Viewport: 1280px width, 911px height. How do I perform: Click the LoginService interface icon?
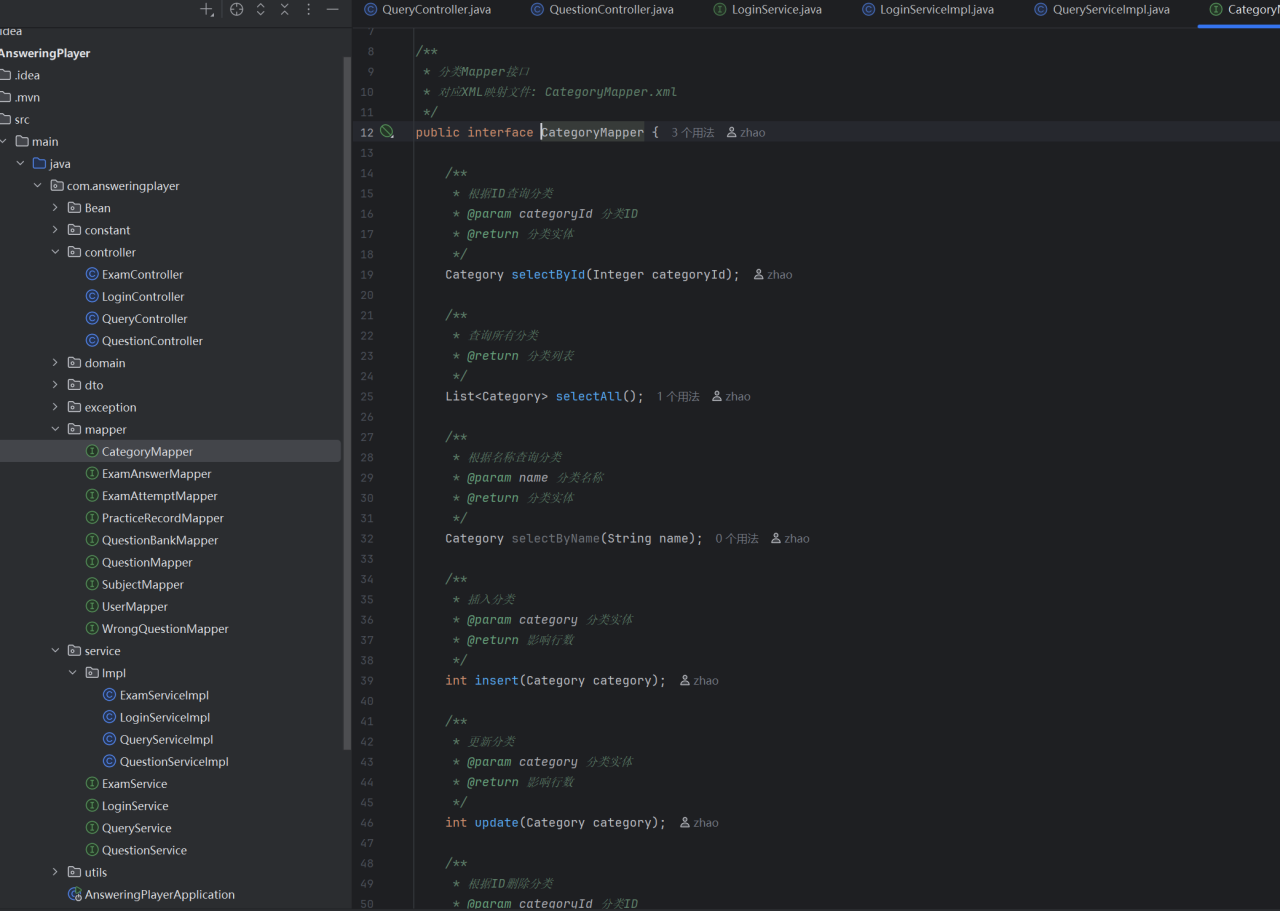pyautogui.click(x=92, y=806)
